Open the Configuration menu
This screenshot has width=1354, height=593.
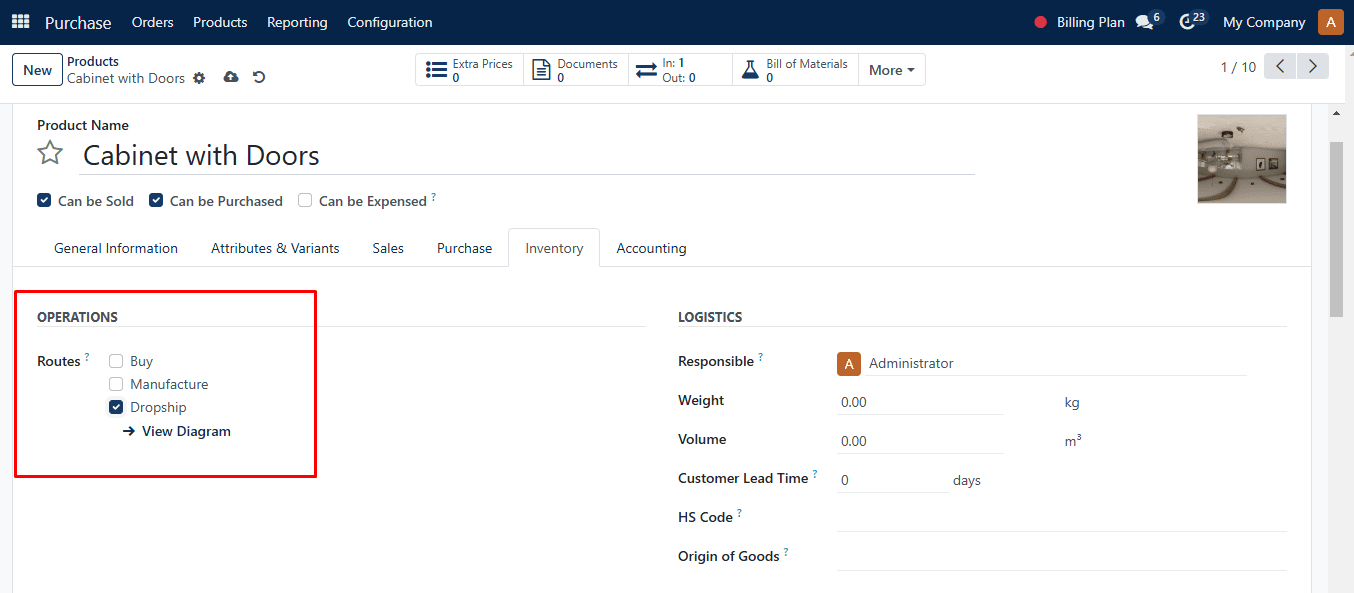coord(390,22)
